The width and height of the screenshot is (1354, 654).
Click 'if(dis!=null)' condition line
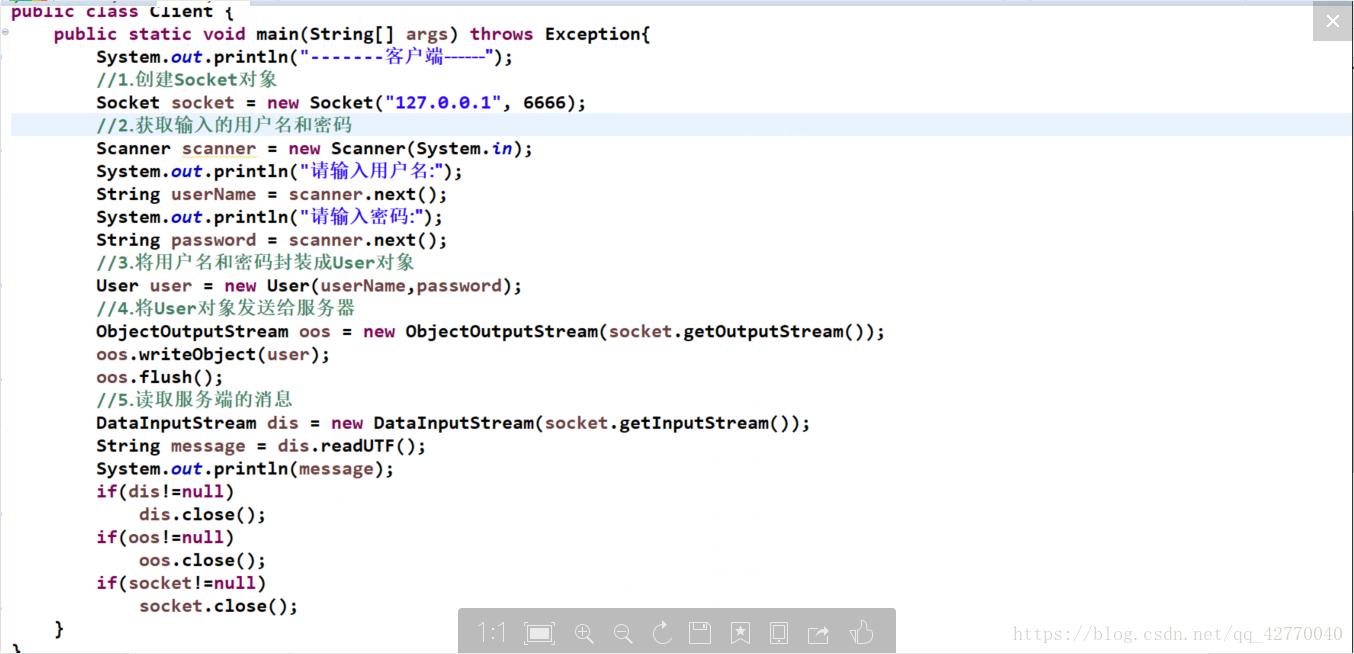pyautogui.click(x=165, y=493)
